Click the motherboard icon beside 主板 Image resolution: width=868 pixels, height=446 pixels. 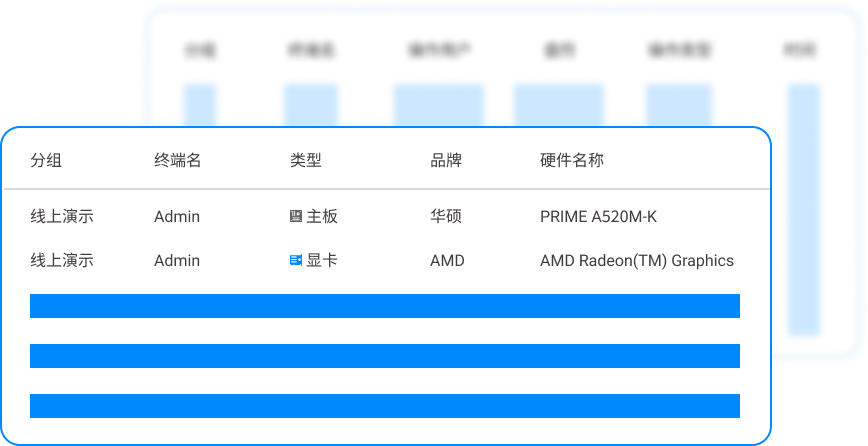(295, 216)
